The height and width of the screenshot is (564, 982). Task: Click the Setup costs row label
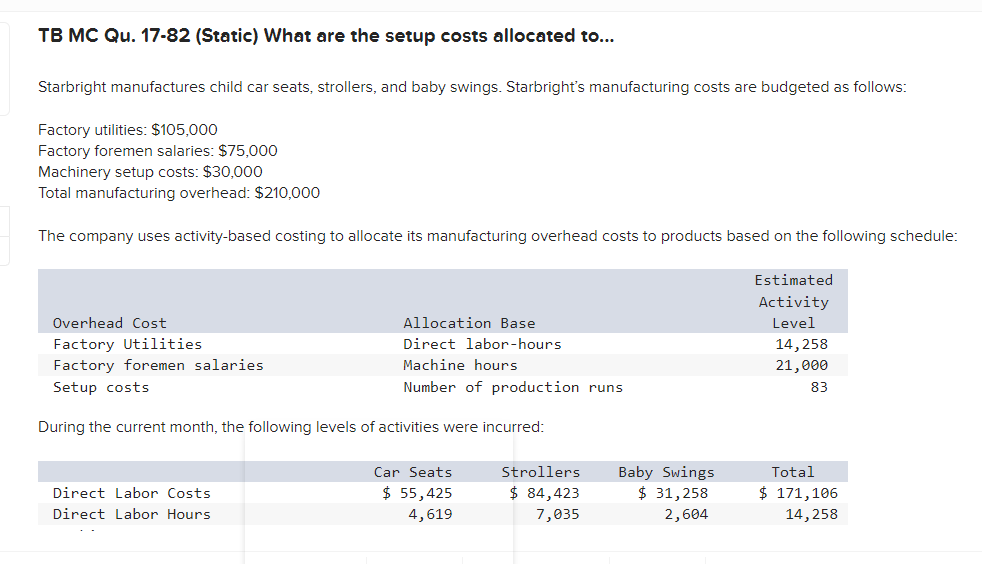pyautogui.click(x=101, y=387)
